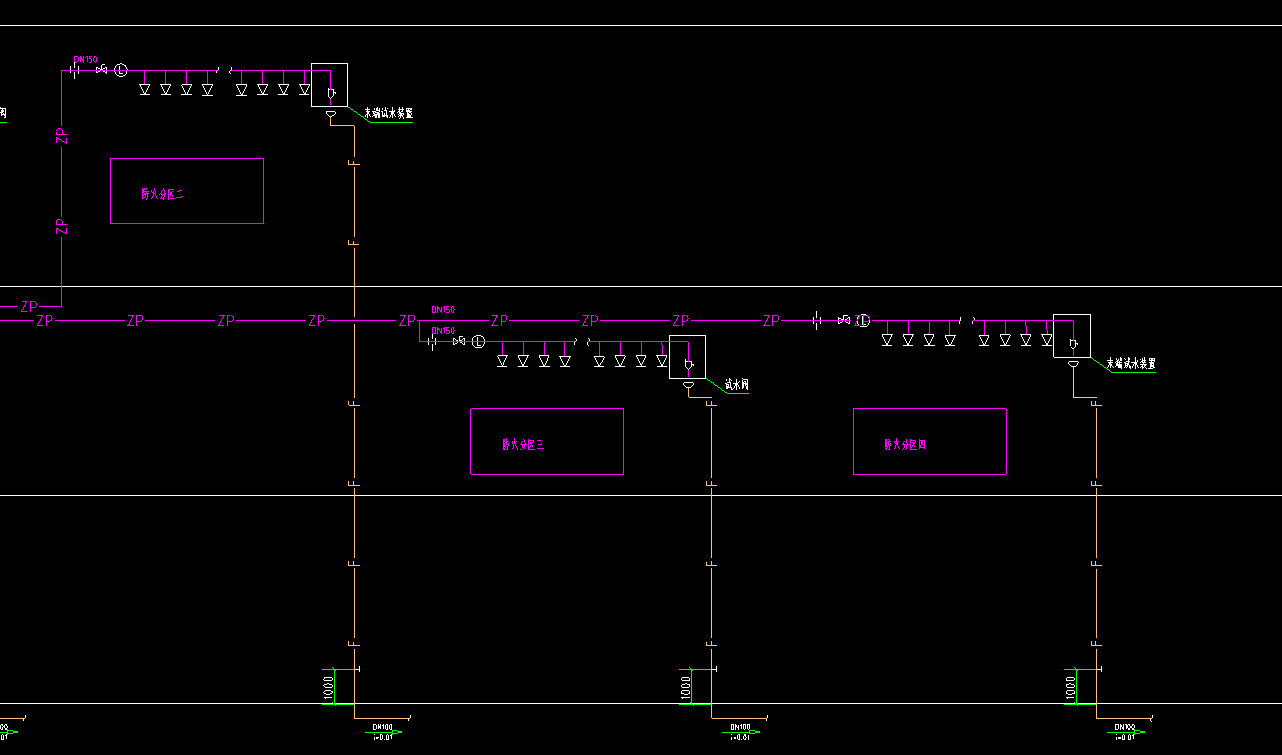The image size is (1282, 755).
Task: Click 1000 dimension beside zone three drain riser
Action: coord(685,687)
